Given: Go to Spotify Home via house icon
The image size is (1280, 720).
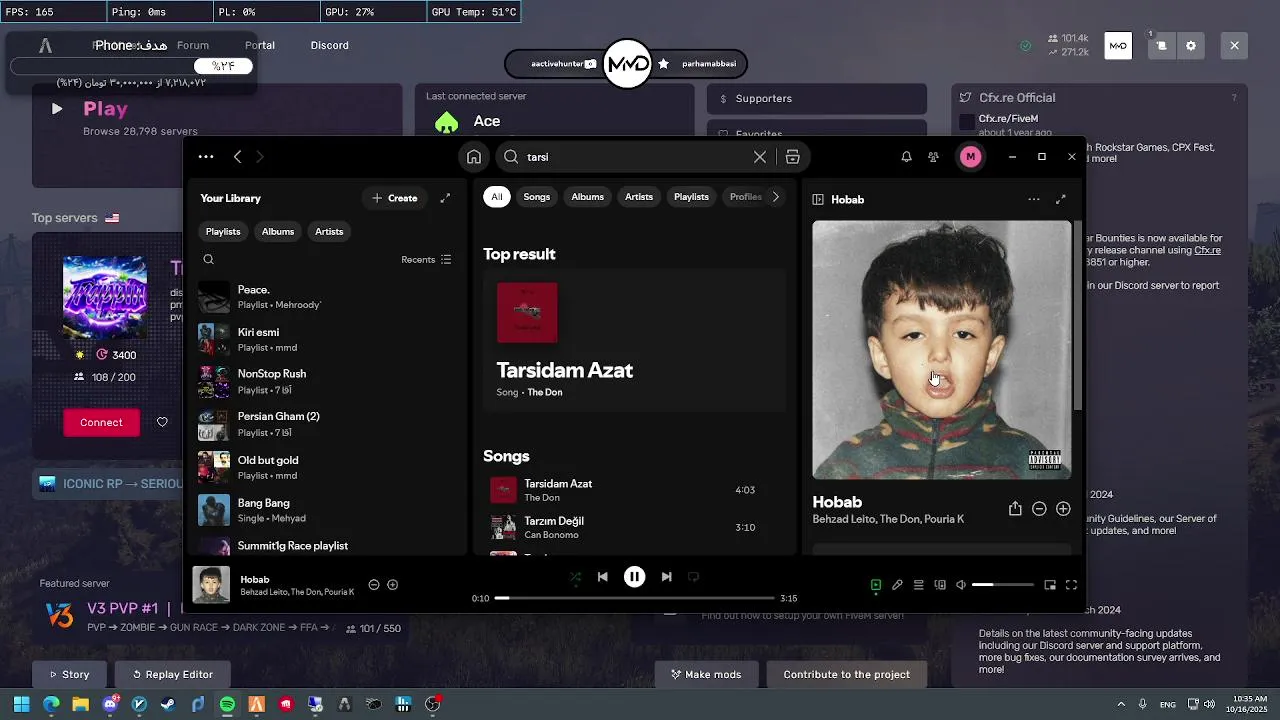Looking at the screenshot, I should pyautogui.click(x=474, y=157).
